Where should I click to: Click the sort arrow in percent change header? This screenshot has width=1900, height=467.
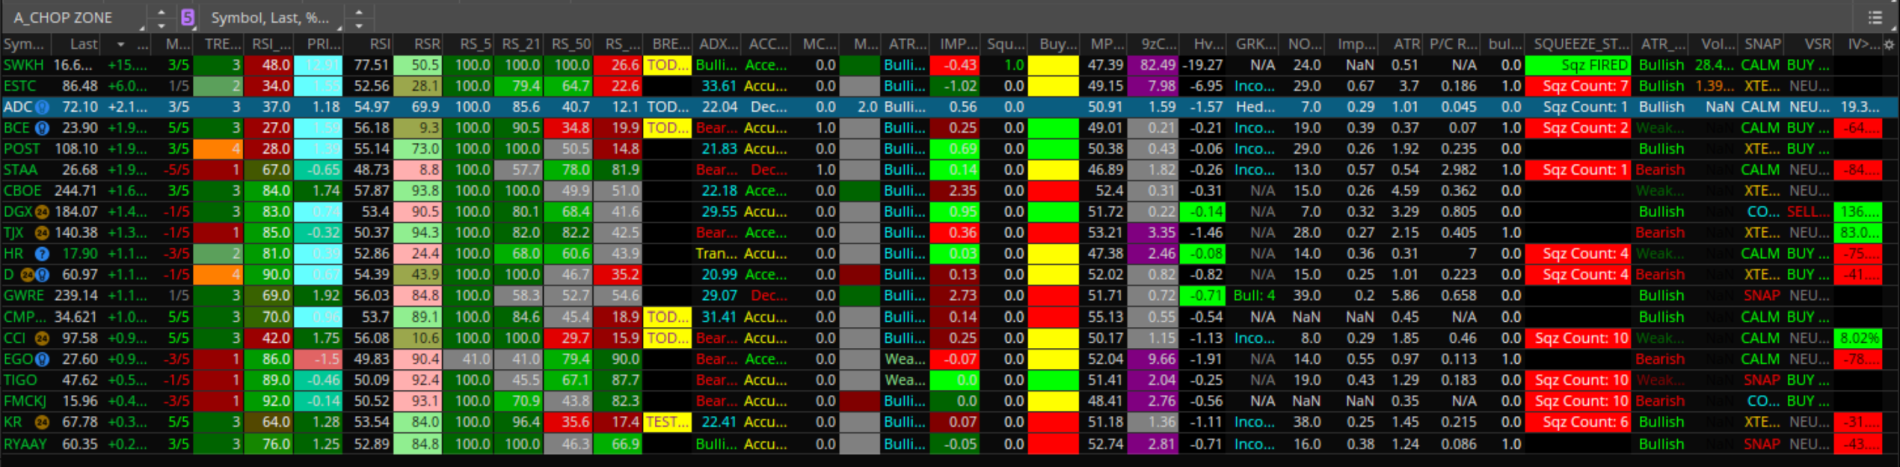click(121, 44)
